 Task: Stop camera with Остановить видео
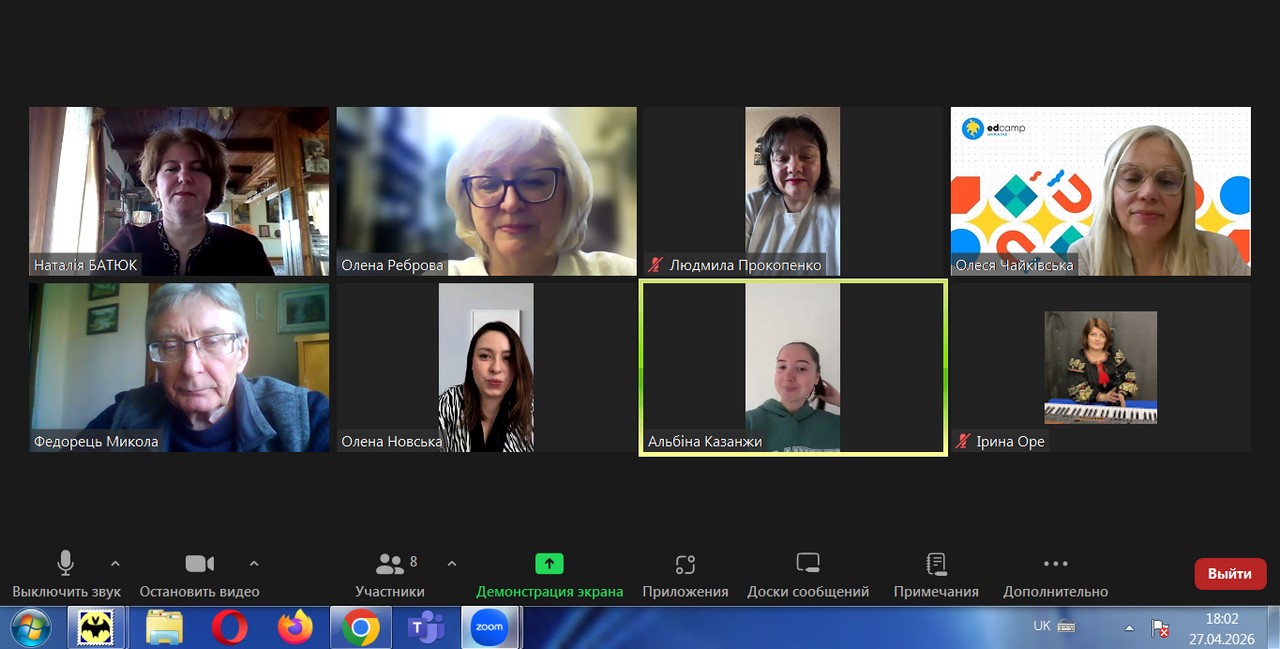[199, 565]
